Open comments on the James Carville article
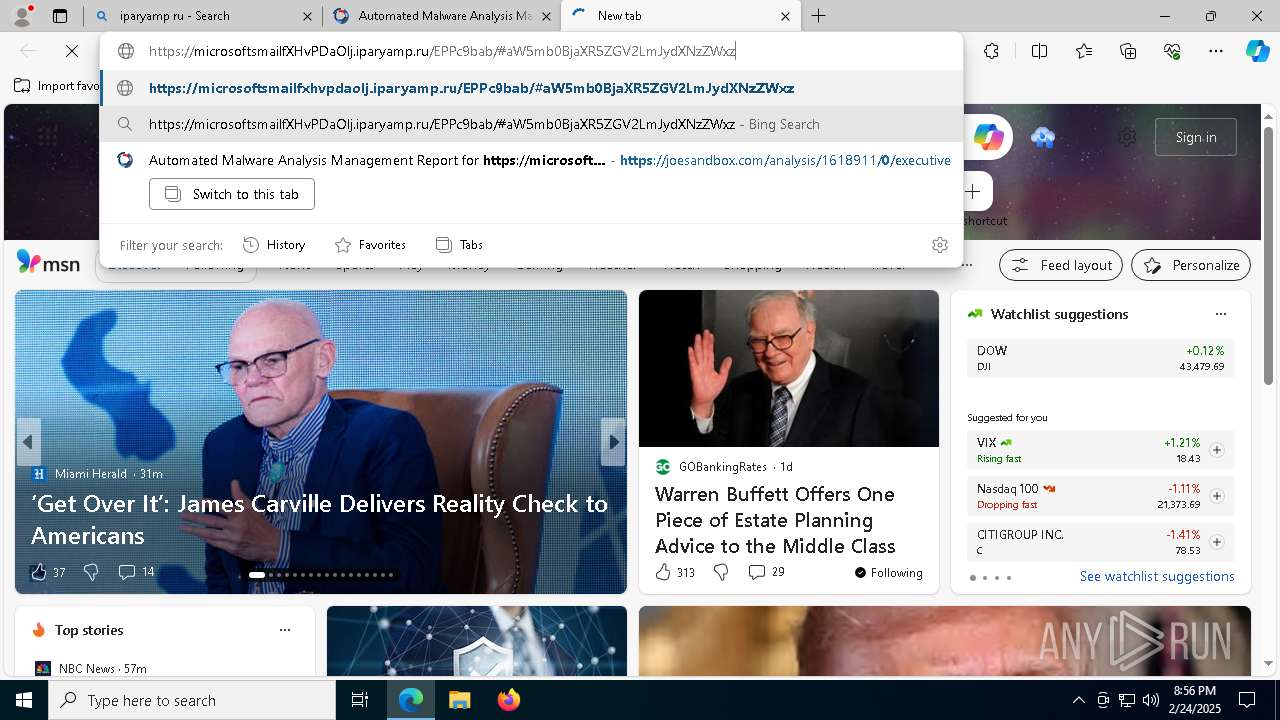The height and width of the screenshot is (720, 1280). [x=136, y=572]
